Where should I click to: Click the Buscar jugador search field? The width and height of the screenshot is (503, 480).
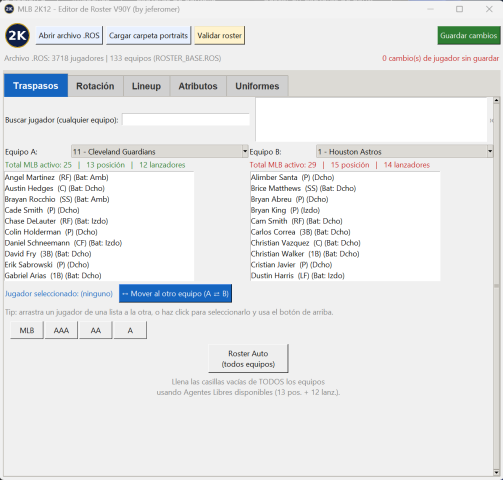(x=186, y=120)
